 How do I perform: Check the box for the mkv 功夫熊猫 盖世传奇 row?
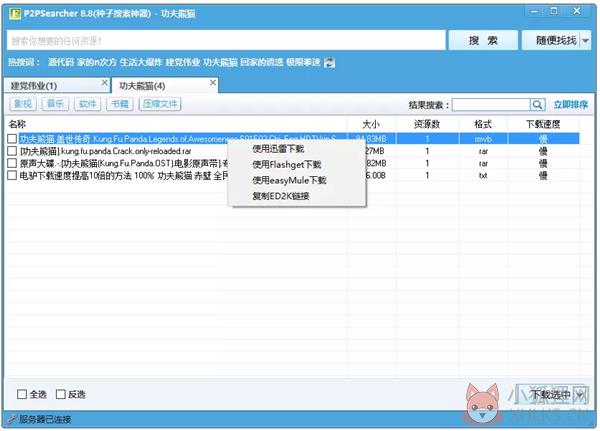click(x=12, y=139)
